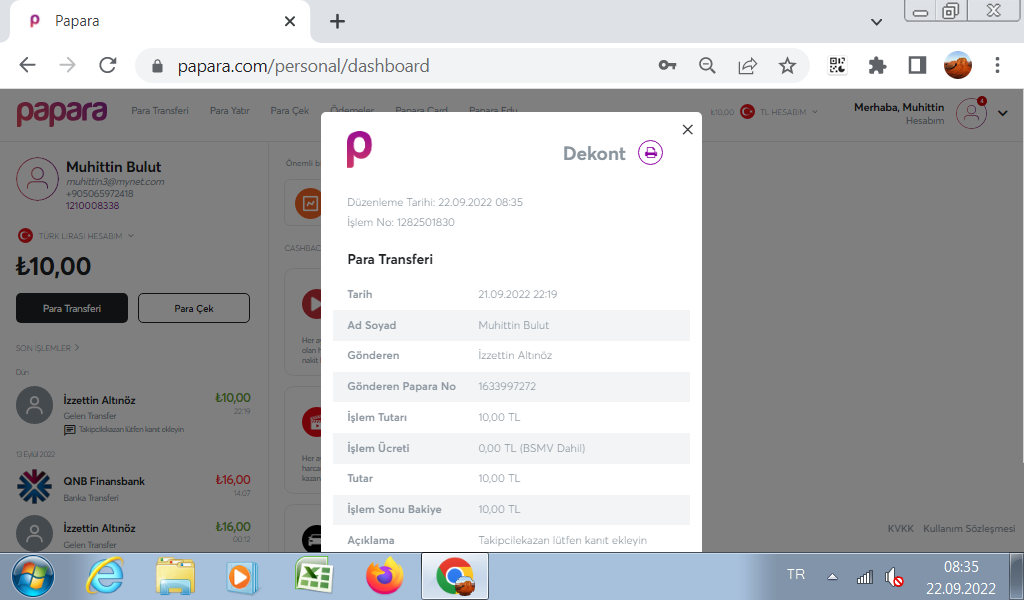Viewport: 1024px width, 600px height.
Task: Open Excel from the taskbar
Action: pyautogui.click(x=314, y=576)
